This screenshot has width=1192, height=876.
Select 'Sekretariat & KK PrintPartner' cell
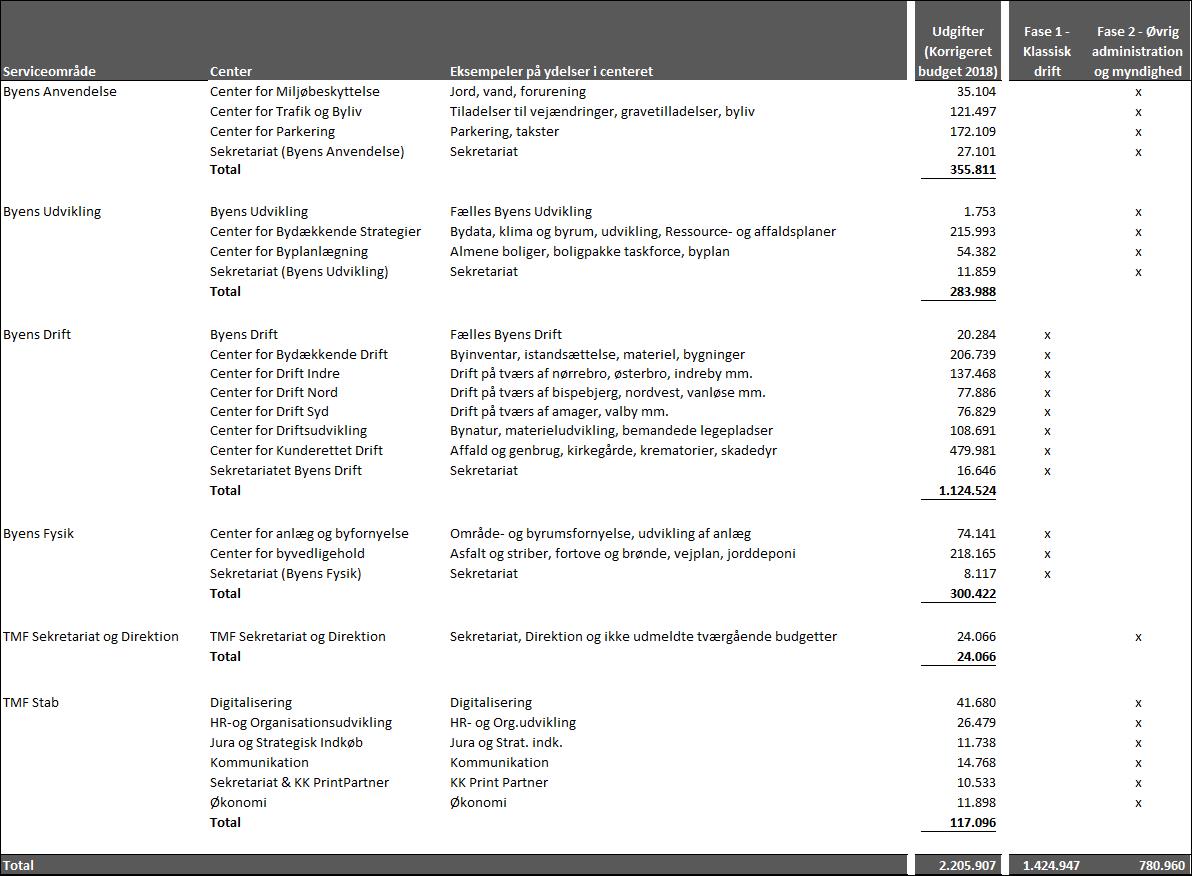[x=300, y=782]
